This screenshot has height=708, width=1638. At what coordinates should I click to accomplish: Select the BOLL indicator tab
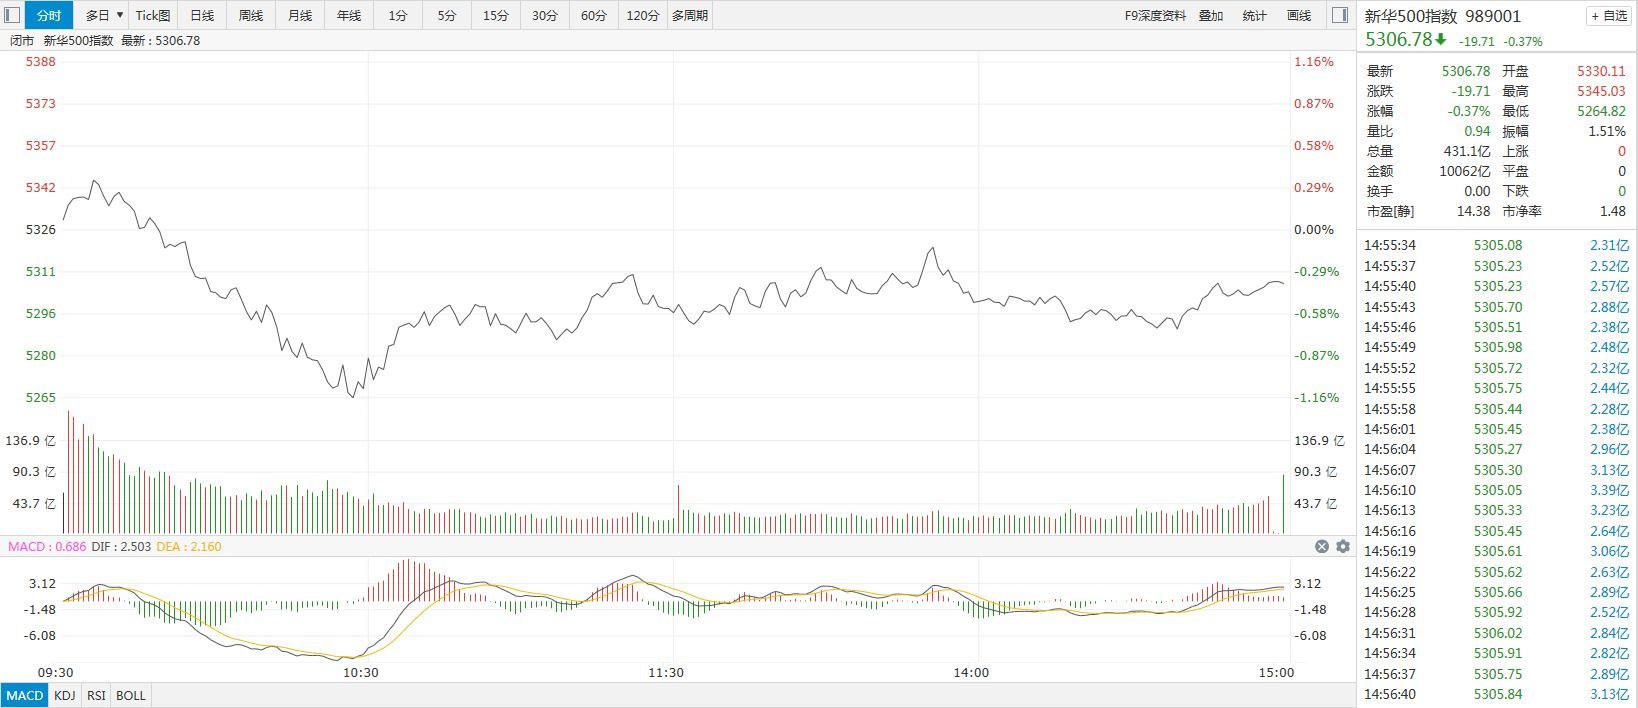coord(131,695)
